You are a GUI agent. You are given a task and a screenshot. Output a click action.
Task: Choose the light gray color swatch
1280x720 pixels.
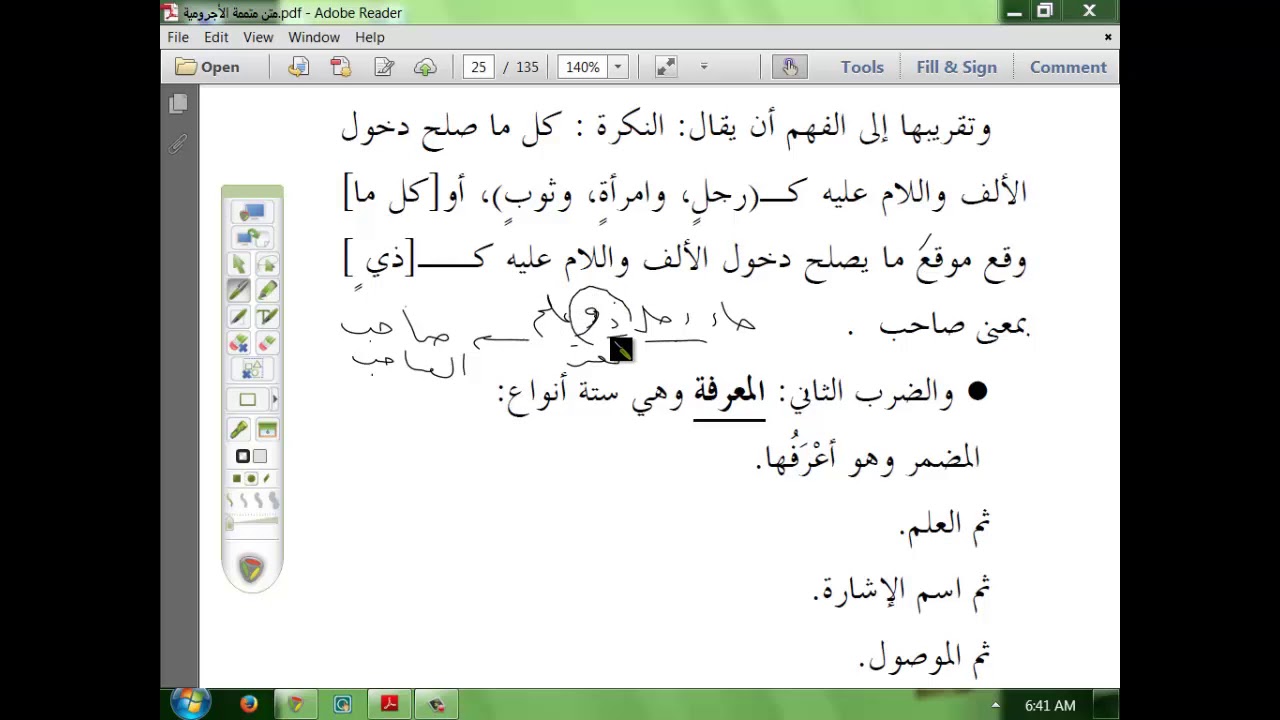(x=260, y=456)
